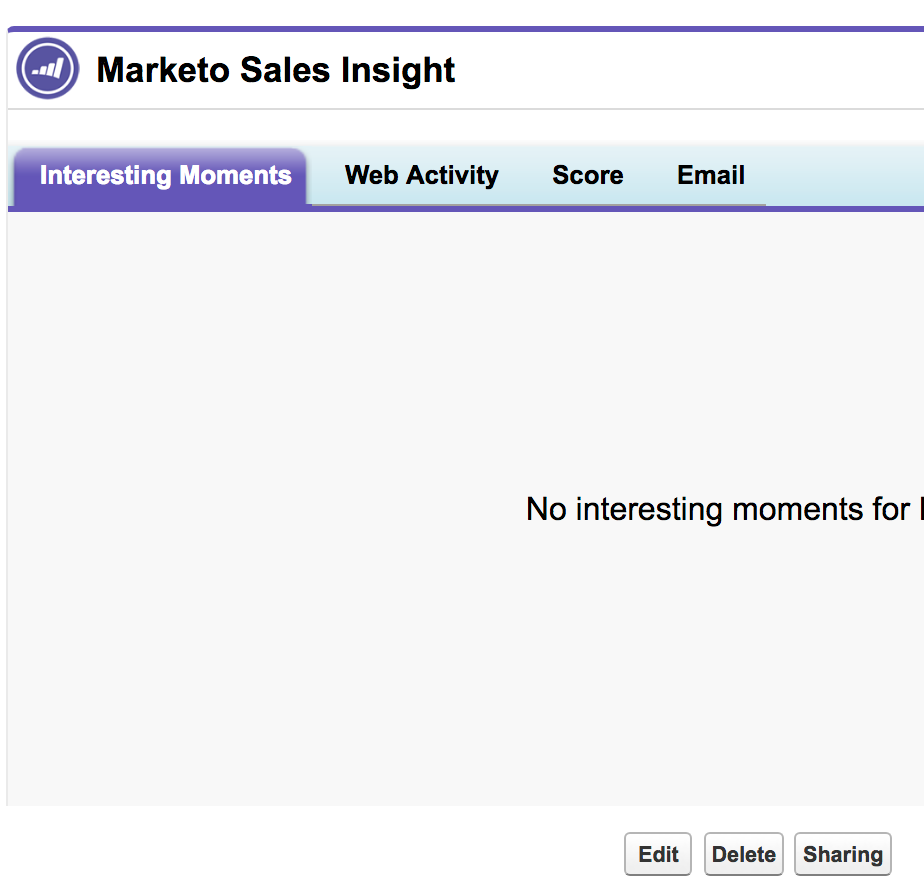This screenshot has width=924, height=896.
Task: Click the word 'Marketo' in the heading
Action: (162, 70)
